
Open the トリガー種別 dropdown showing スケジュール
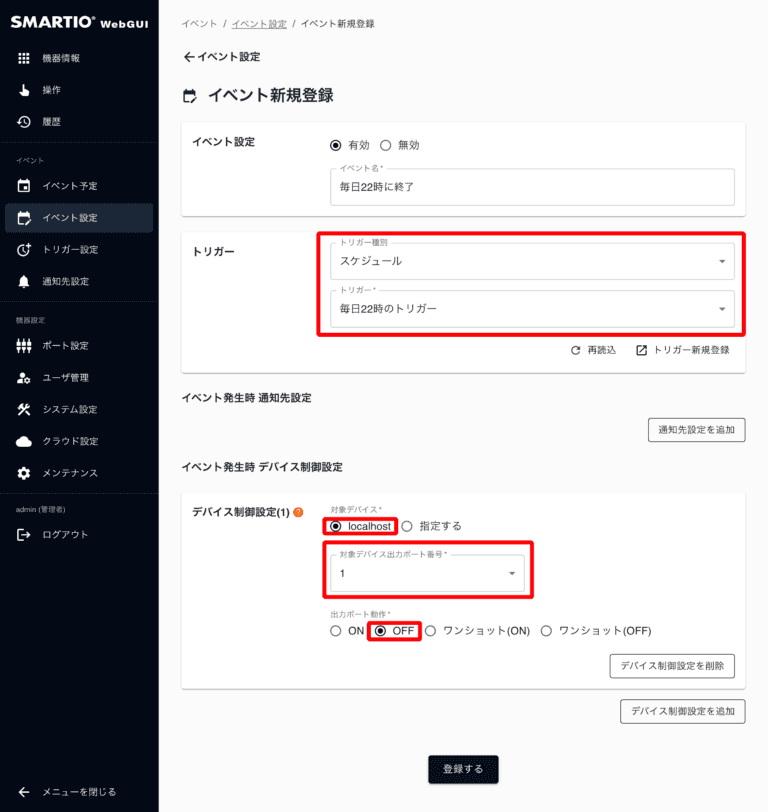point(532,262)
